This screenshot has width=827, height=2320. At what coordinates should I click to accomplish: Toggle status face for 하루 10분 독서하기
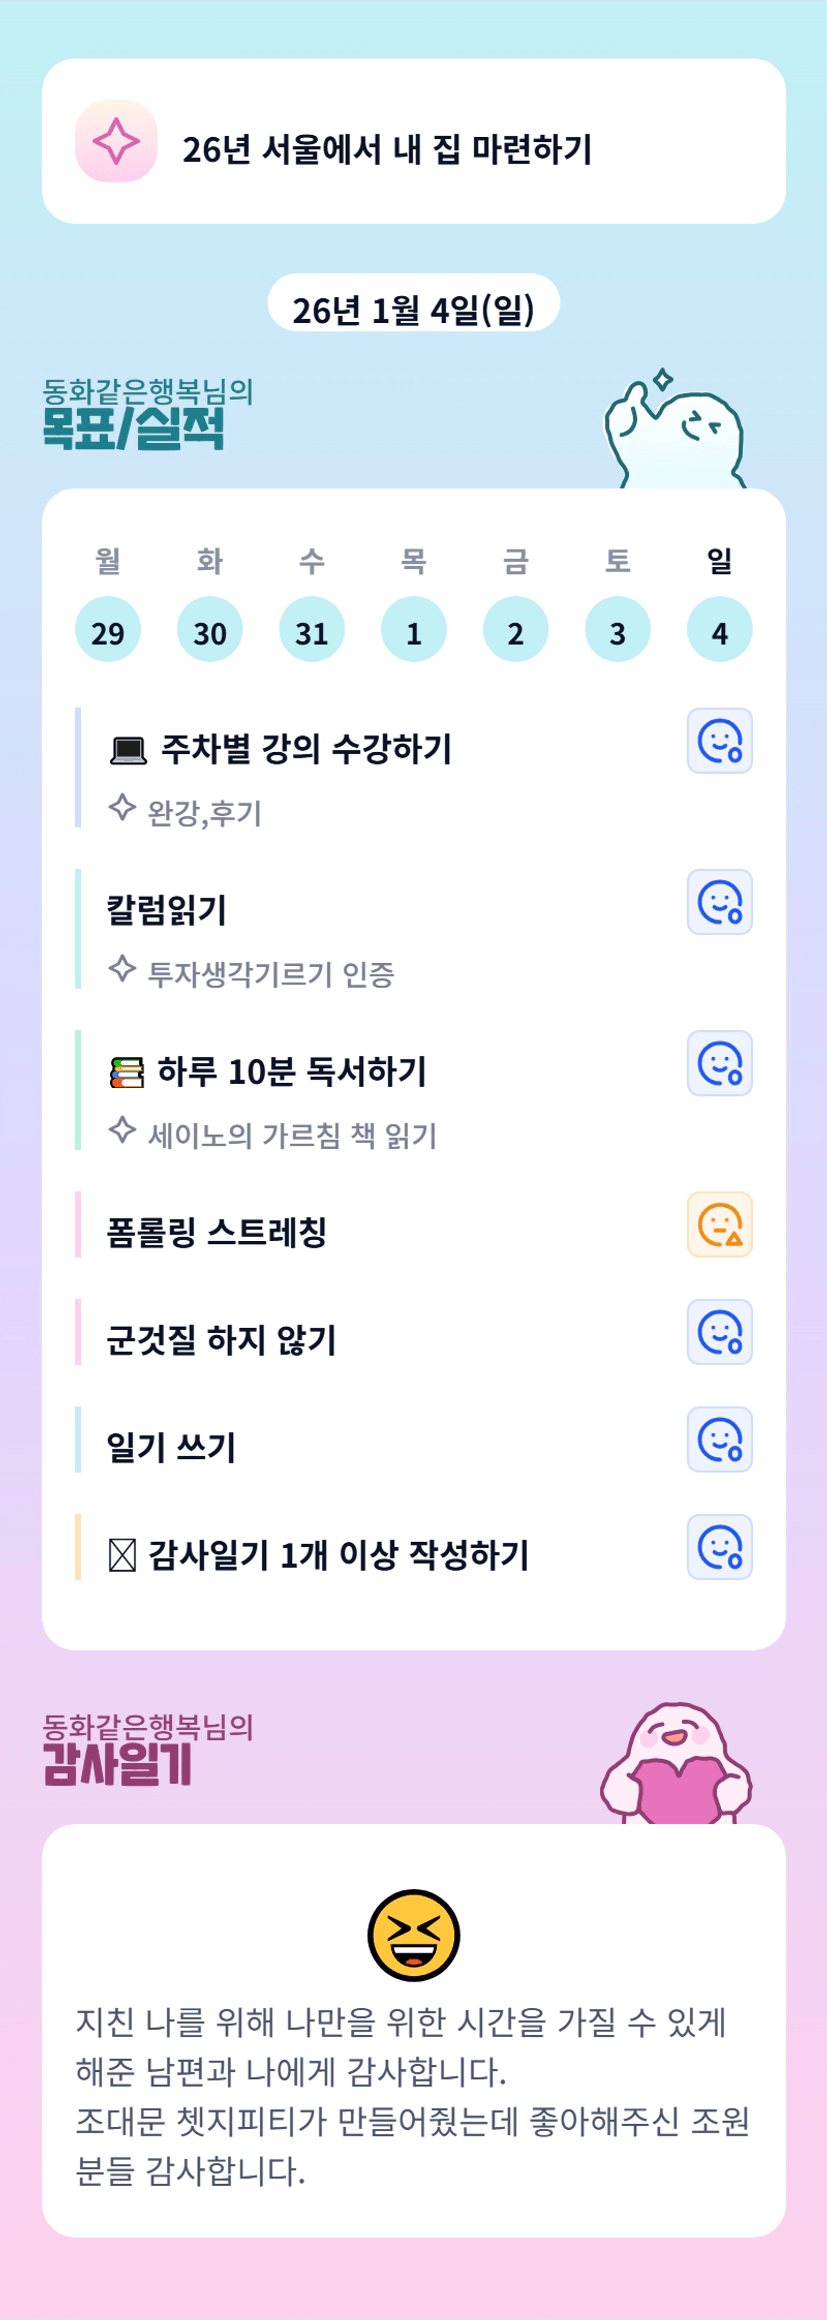click(x=719, y=1063)
